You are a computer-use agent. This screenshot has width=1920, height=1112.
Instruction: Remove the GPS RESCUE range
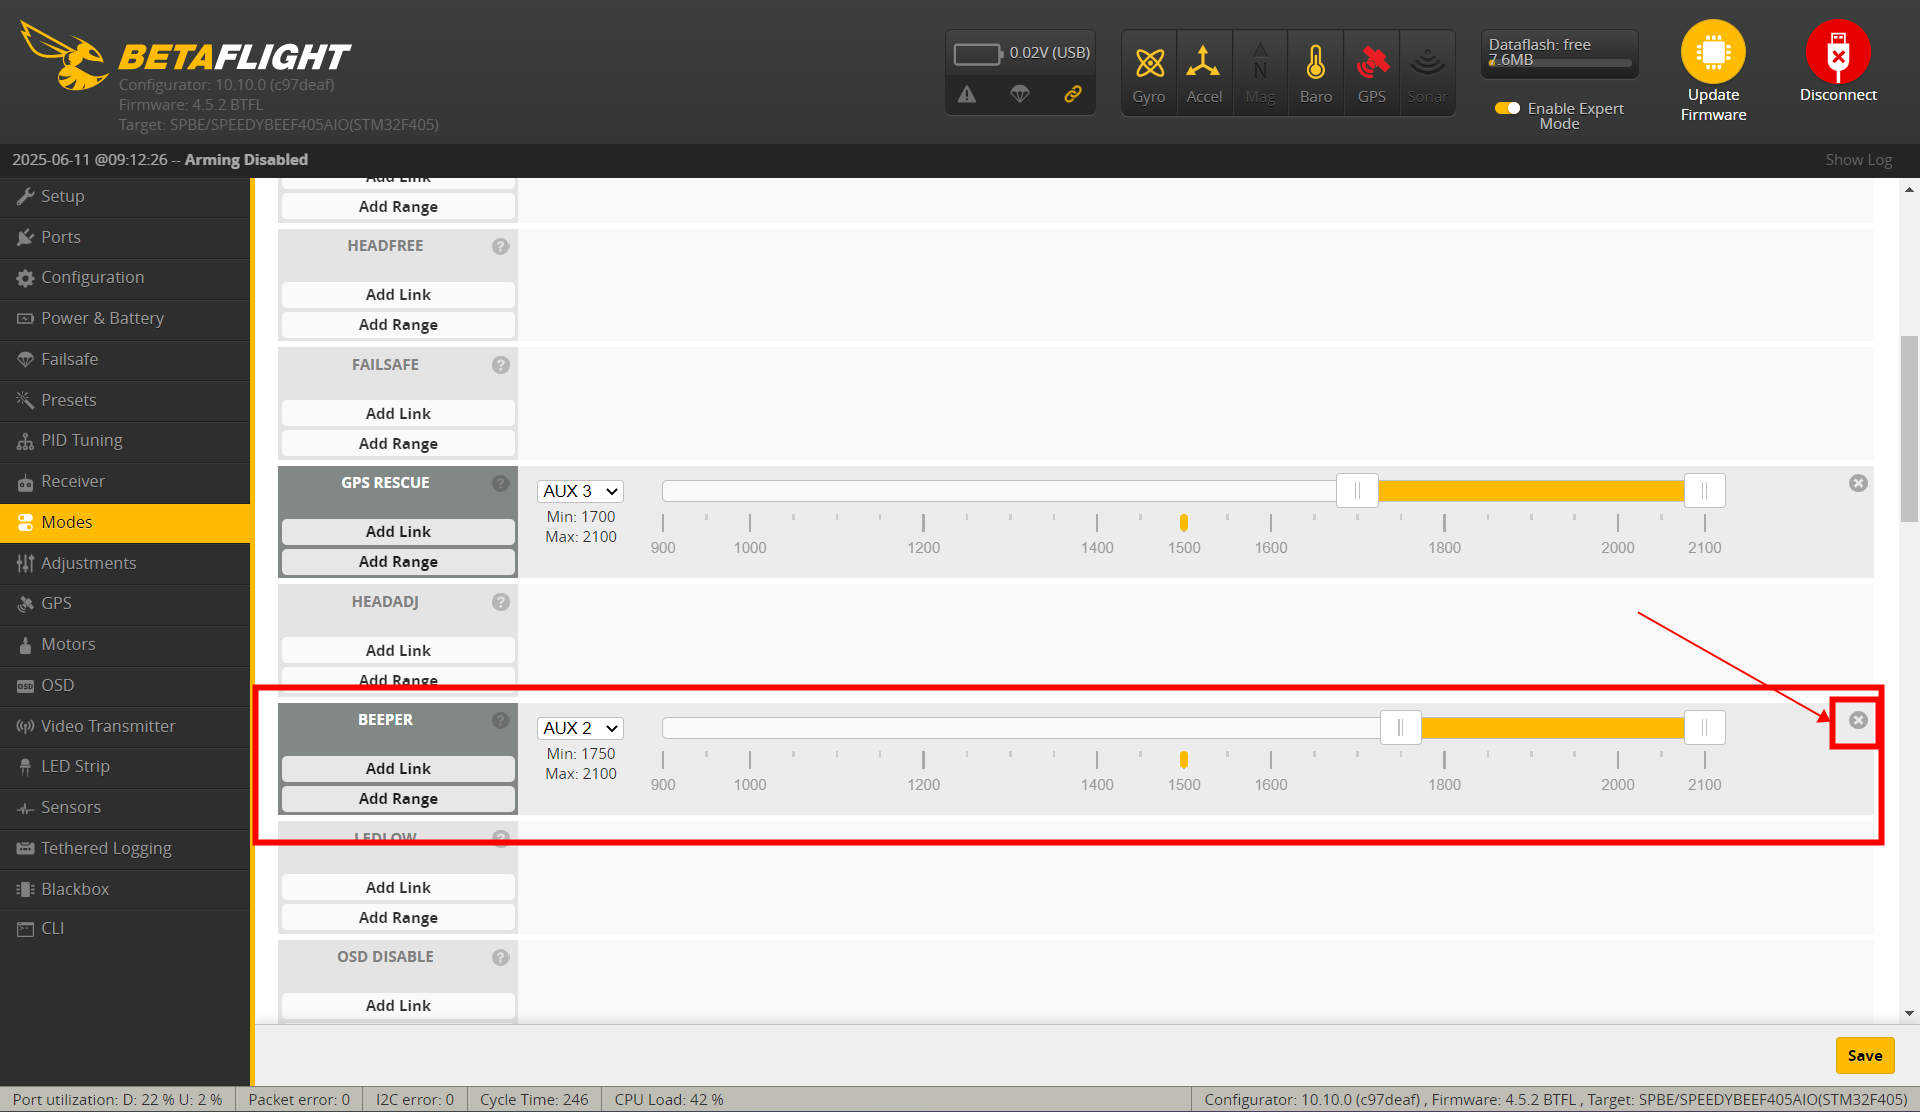click(1858, 483)
